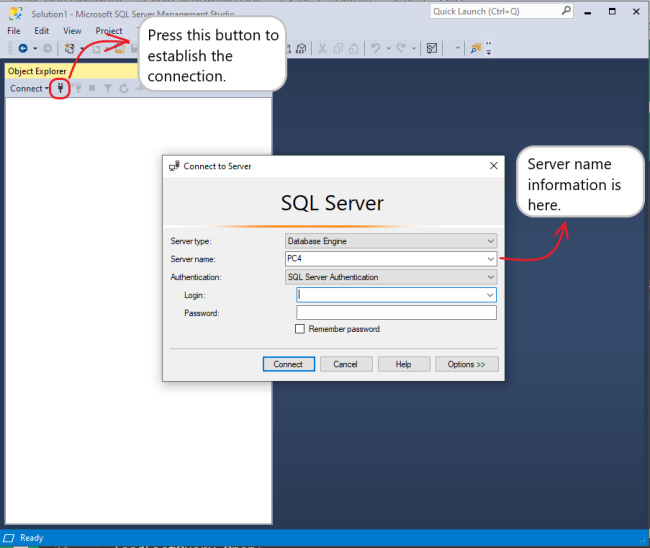
Task: Click the Activity Monitor toolbar icon
Action: pos(432,48)
